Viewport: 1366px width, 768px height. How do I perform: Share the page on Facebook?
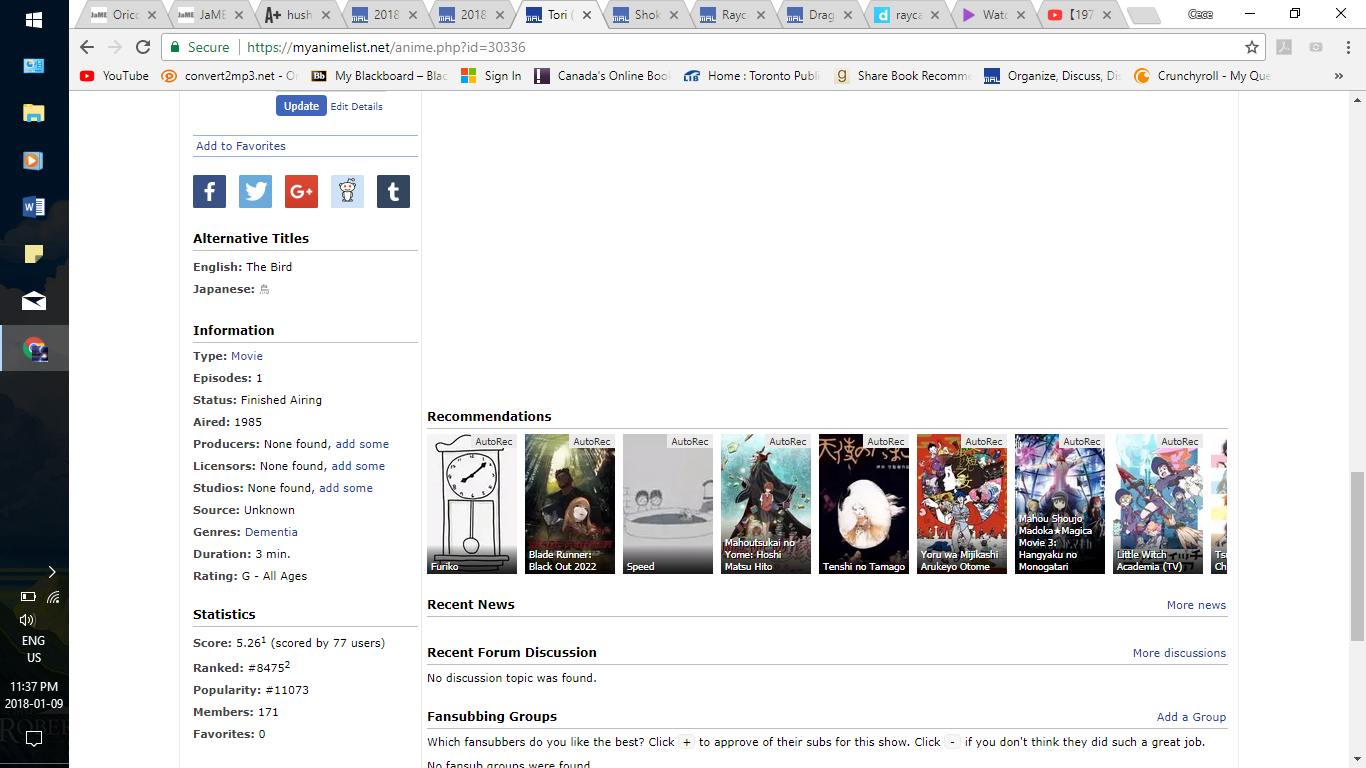209,192
